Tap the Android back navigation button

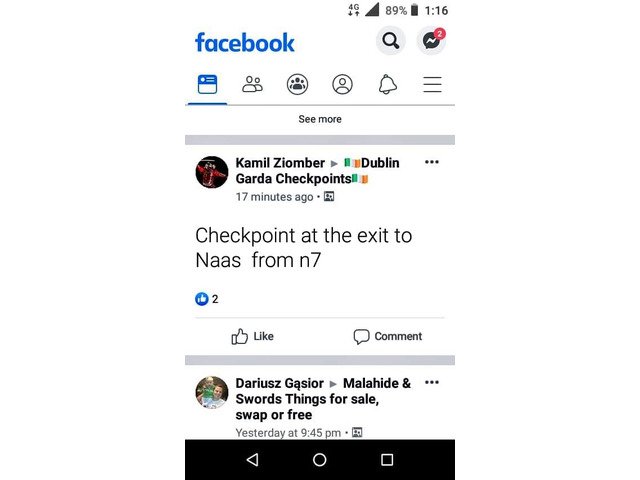[253, 460]
